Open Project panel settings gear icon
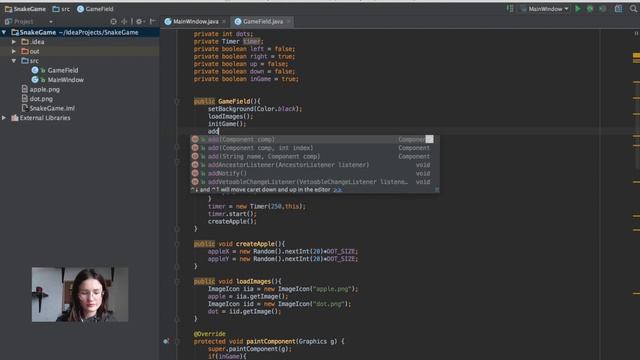 point(139,22)
